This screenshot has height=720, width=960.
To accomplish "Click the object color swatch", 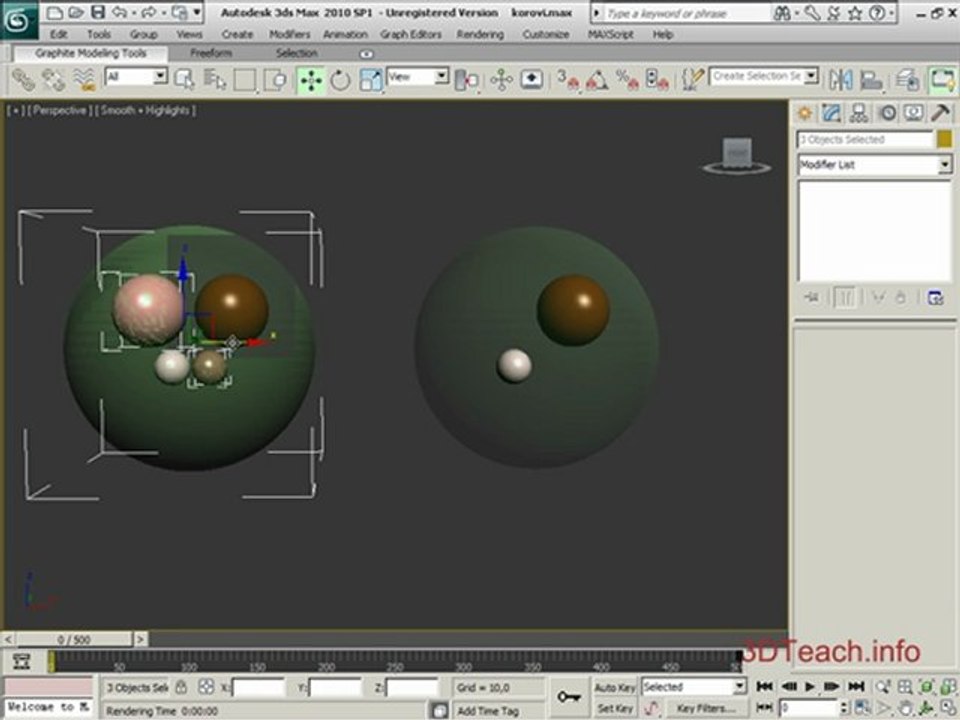I will click(945, 140).
